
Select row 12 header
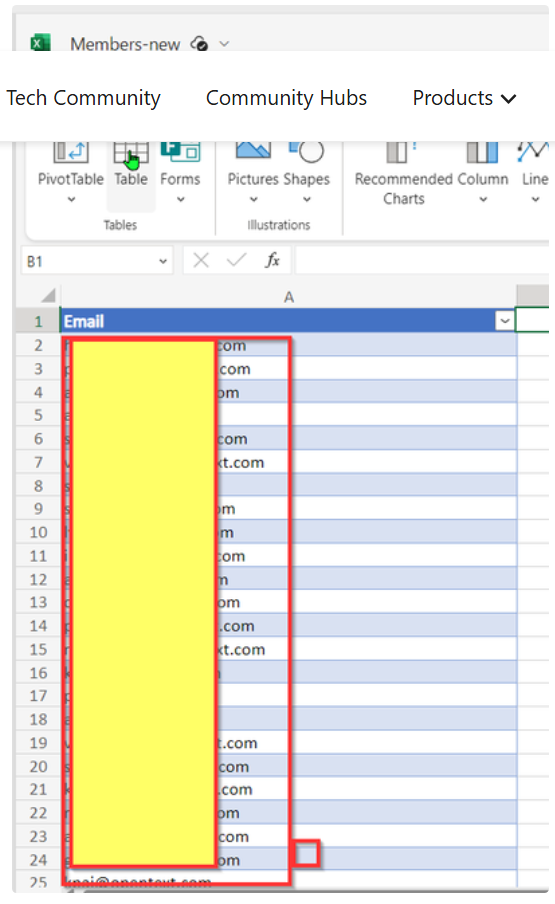pyautogui.click(x=38, y=579)
